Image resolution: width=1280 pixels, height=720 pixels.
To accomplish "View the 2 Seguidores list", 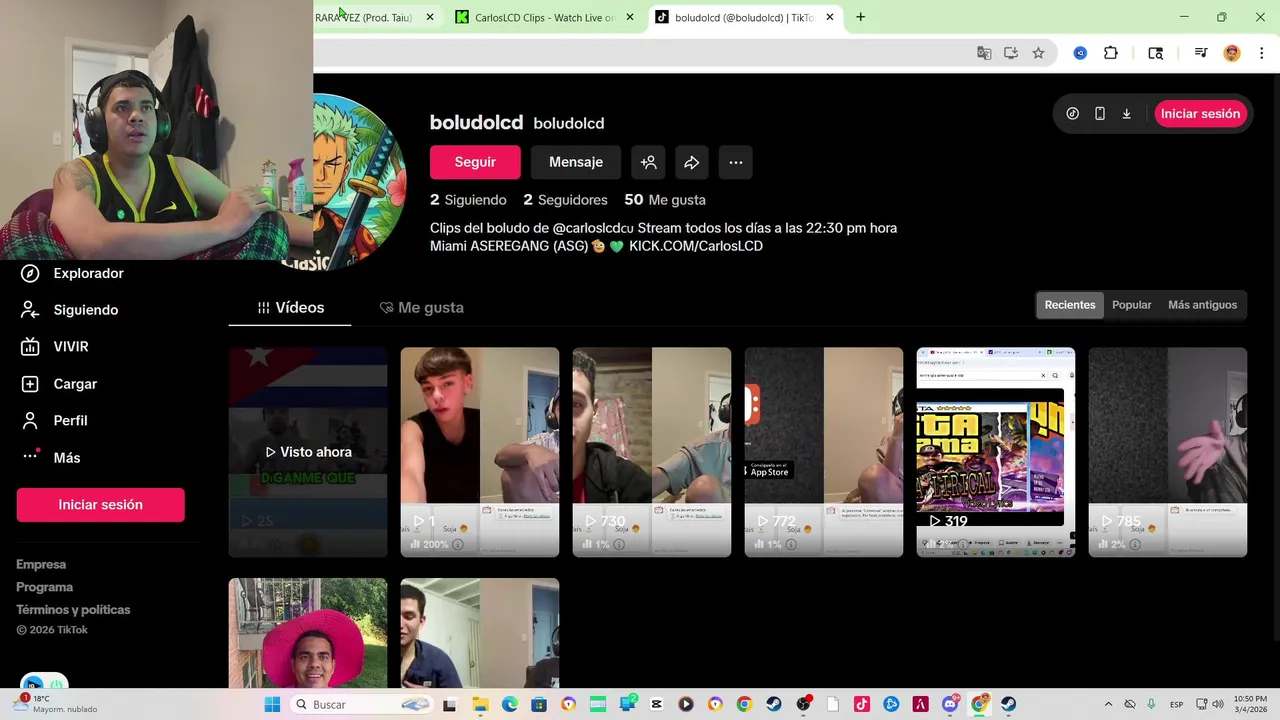I will click(565, 200).
